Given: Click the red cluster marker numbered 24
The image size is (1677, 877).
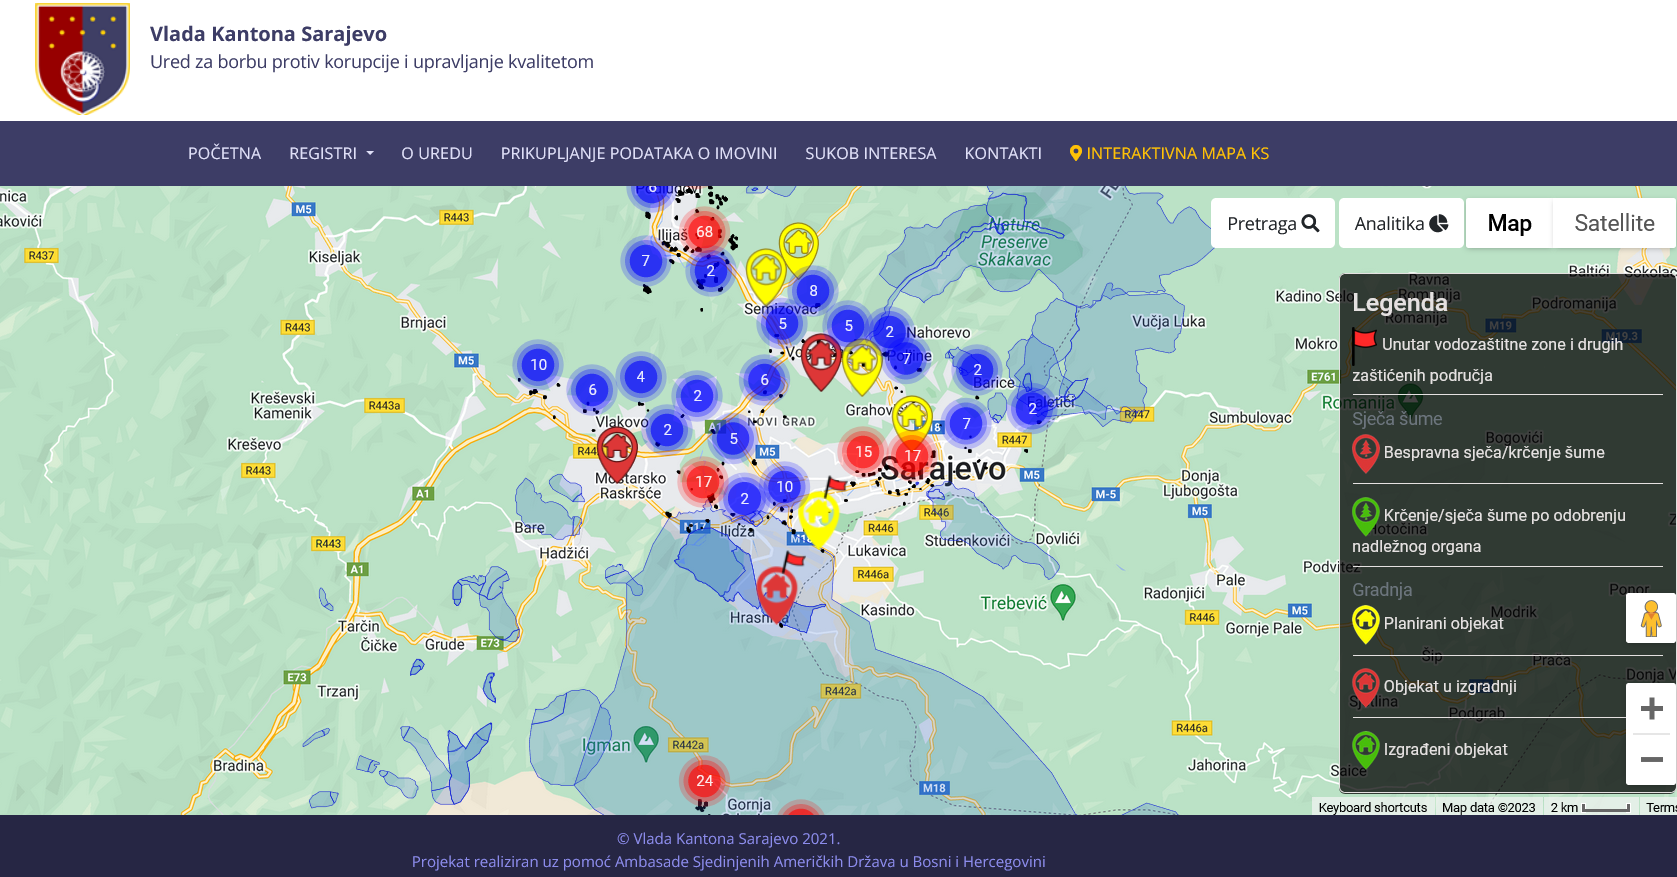Looking at the screenshot, I should coord(705,781).
